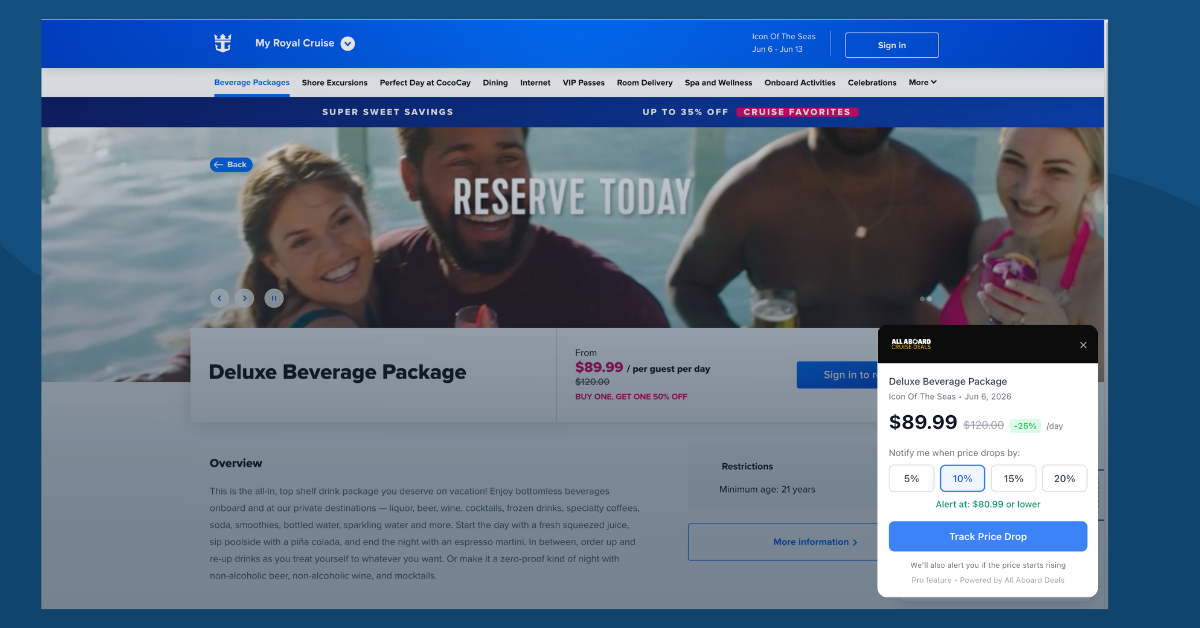Viewport: 1200px width, 628px height.
Task: Open the My Royal Cruise dropdown
Action: 347,43
